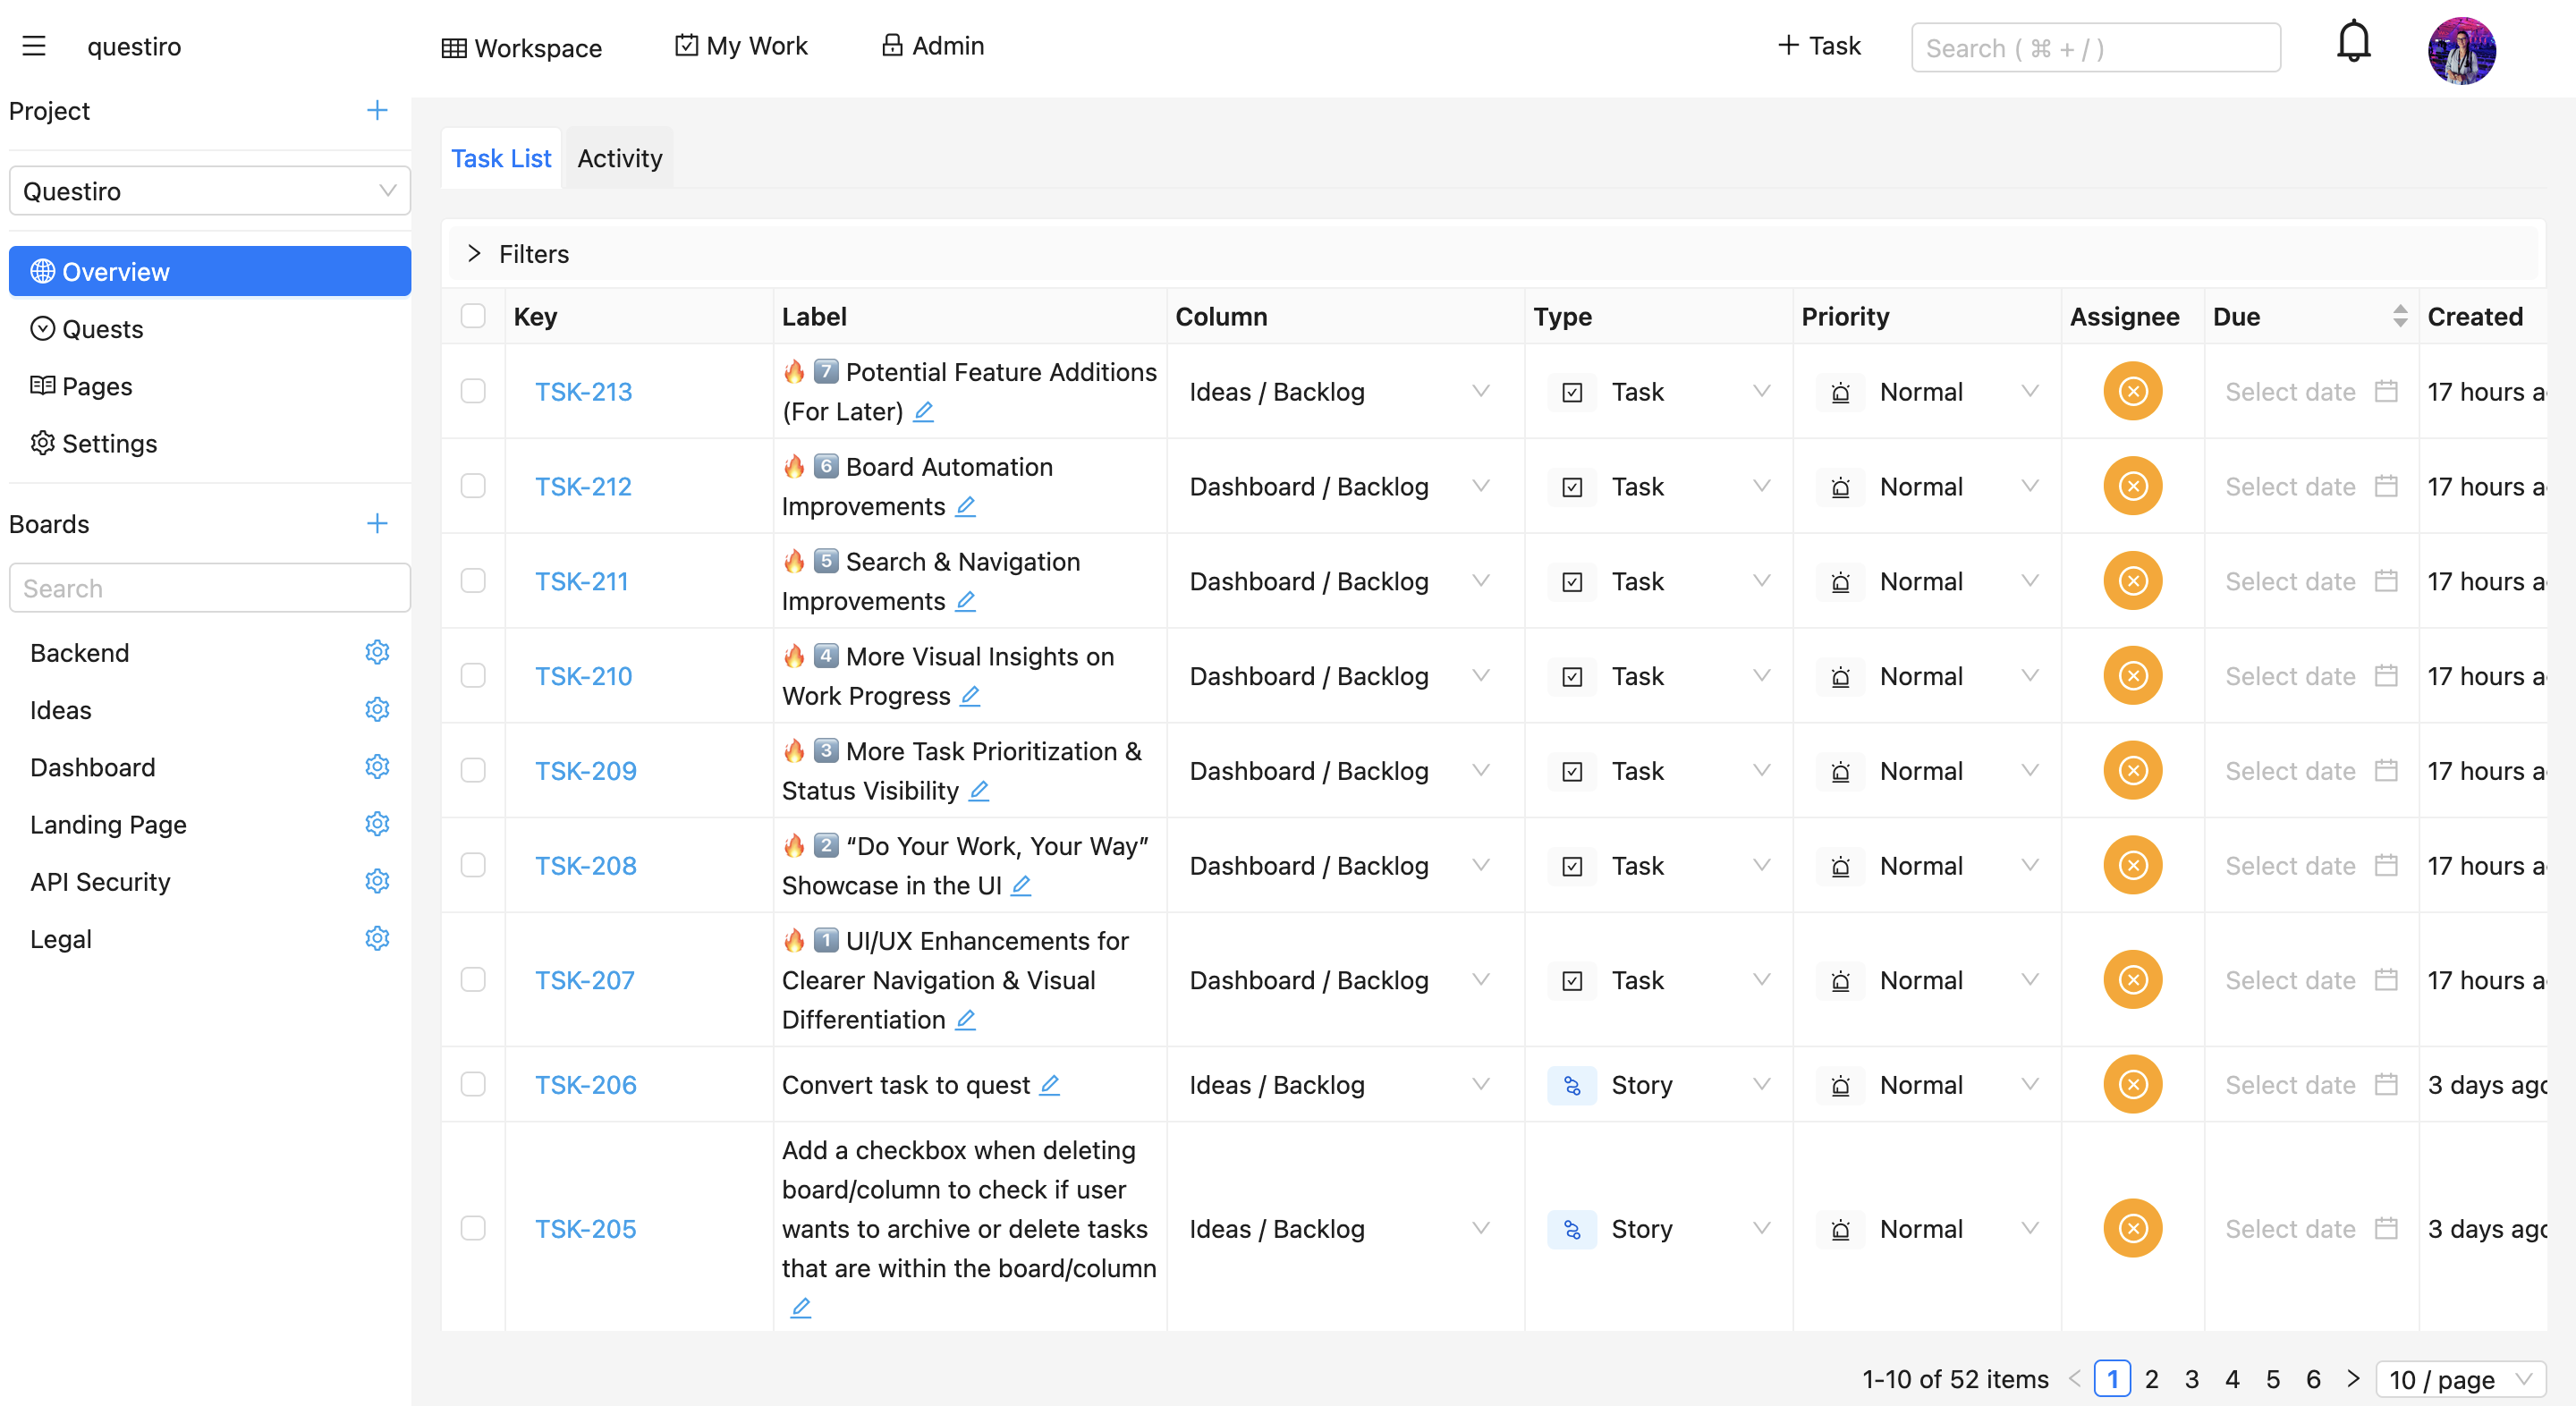This screenshot has height=1406, width=2576.
Task: Check the TSK-205 row checkbox
Action: [x=473, y=1228]
